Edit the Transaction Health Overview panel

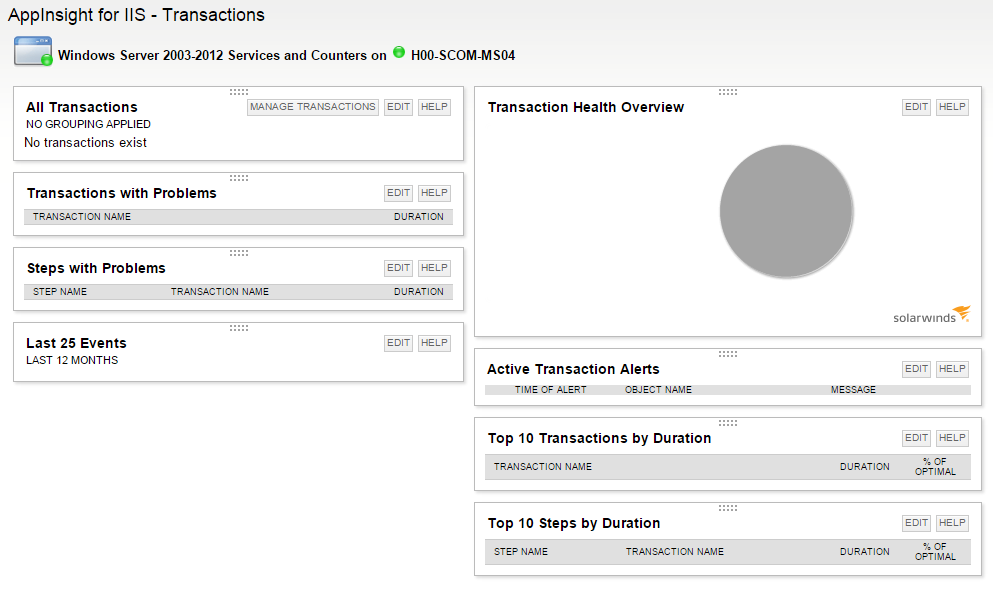click(916, 107)
